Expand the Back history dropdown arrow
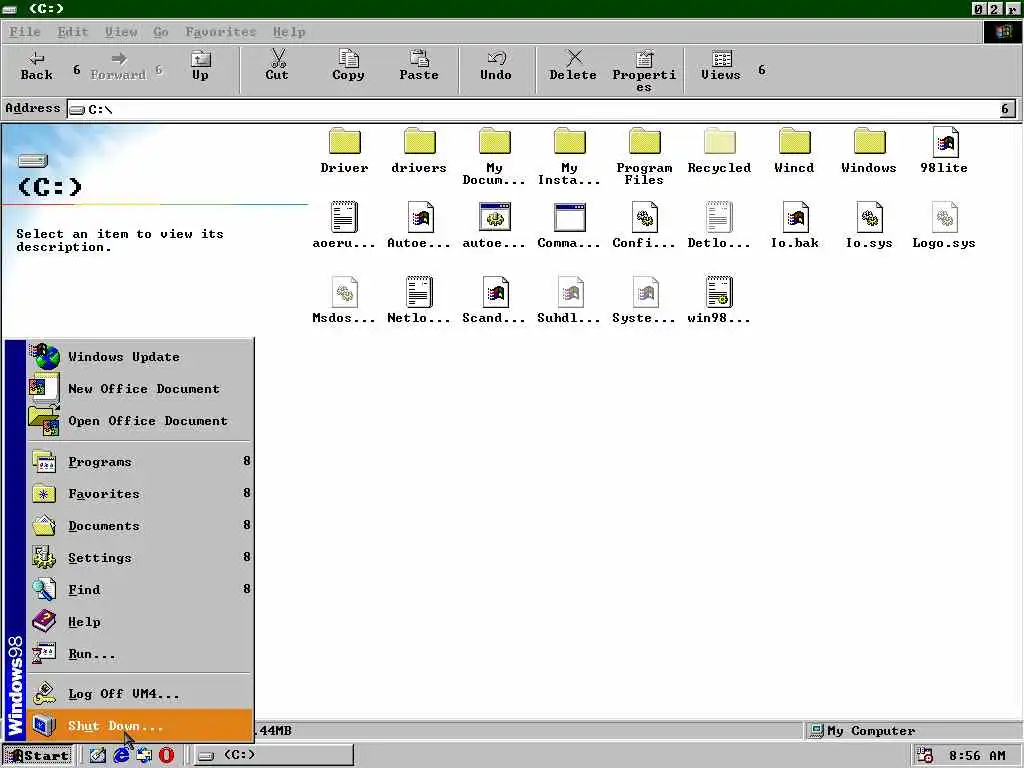 pyautogui.click(x=76, y=69)
